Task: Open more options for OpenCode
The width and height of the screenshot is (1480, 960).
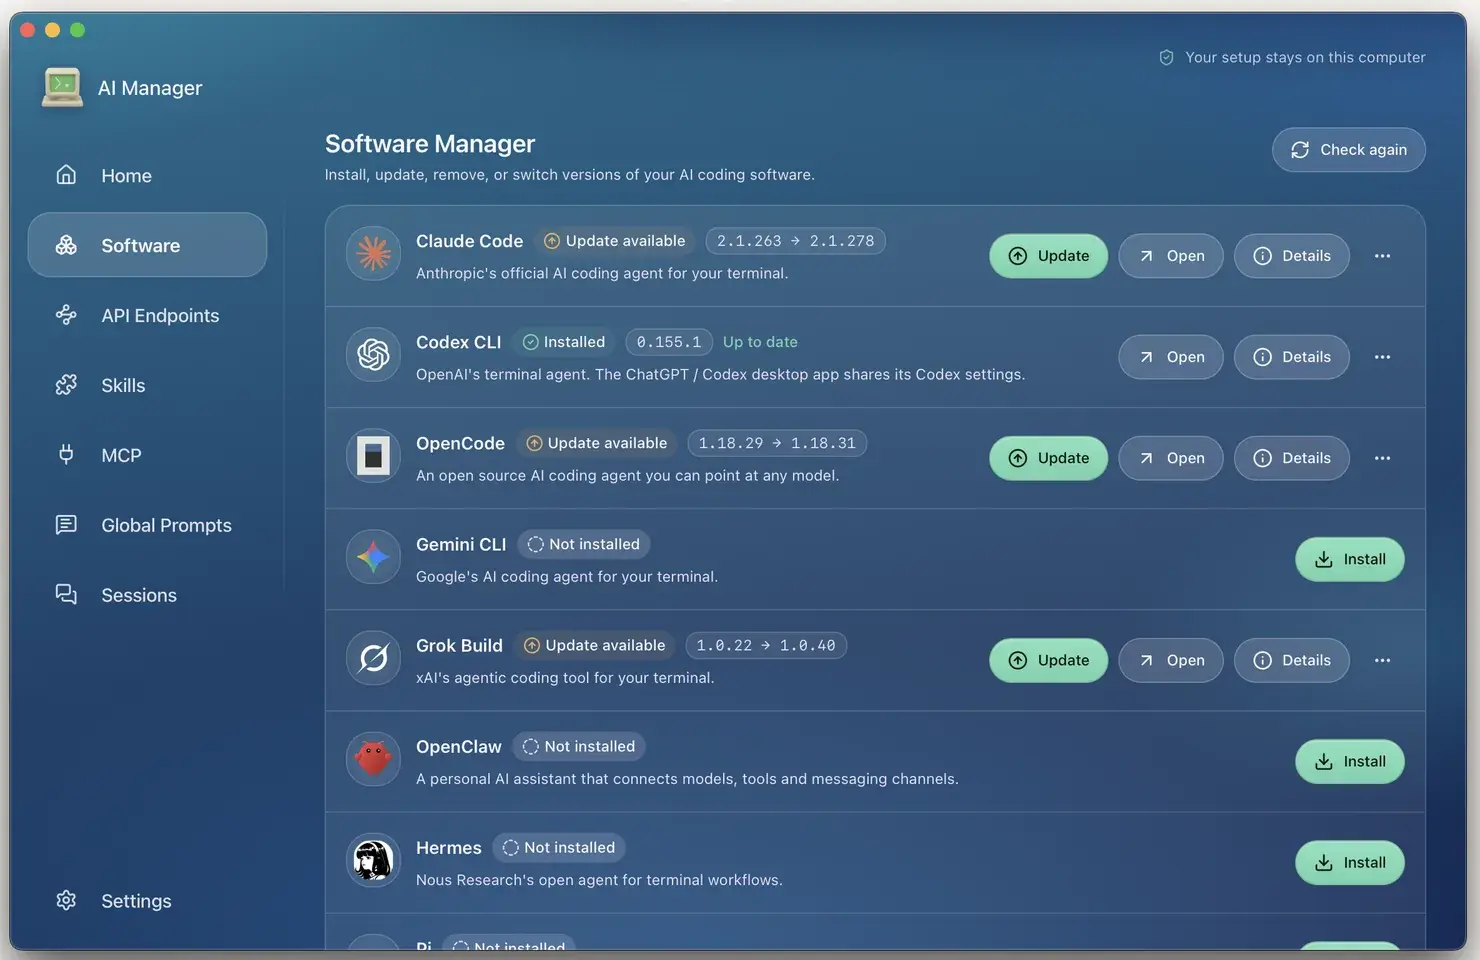Action: (x=1382, y=458)
